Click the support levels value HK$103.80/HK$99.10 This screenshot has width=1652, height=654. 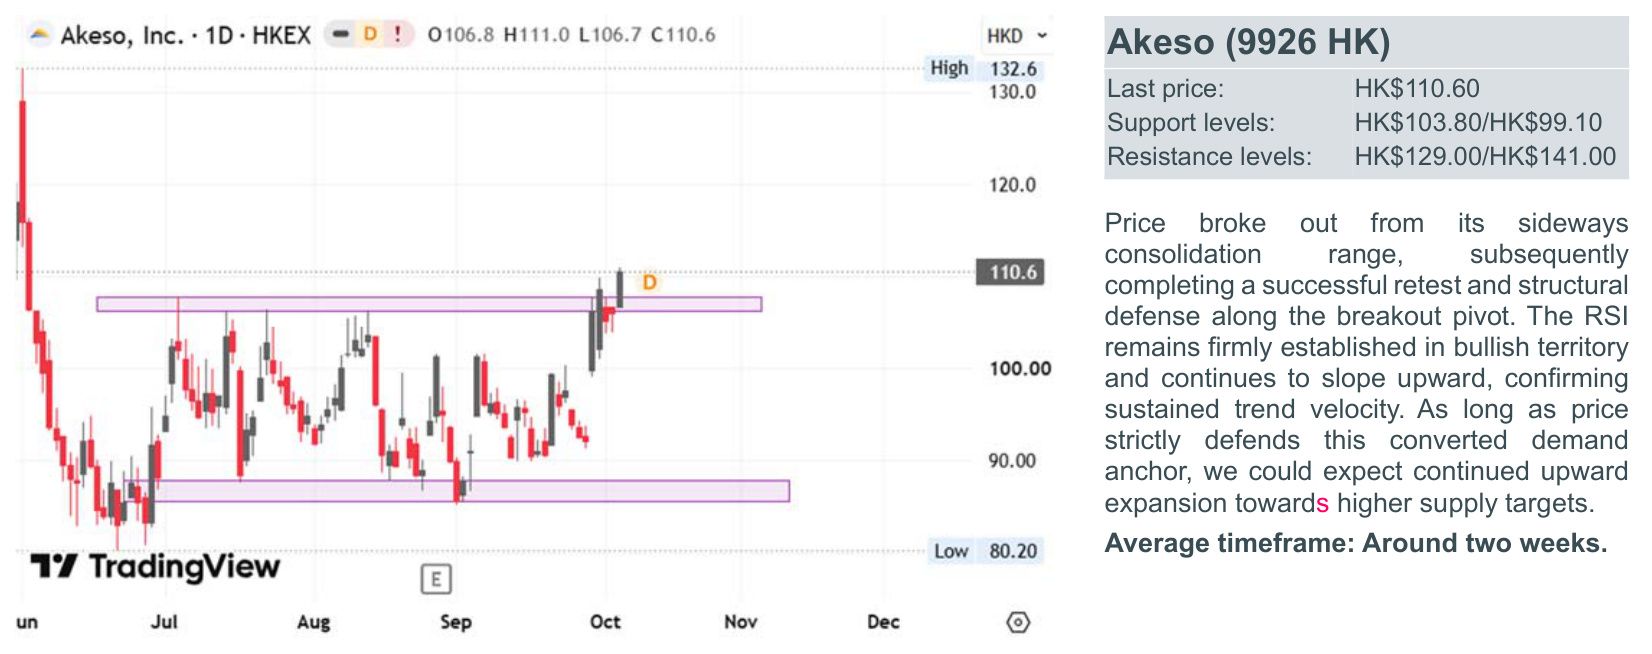pyautogui.click(x=1478, y=122)
